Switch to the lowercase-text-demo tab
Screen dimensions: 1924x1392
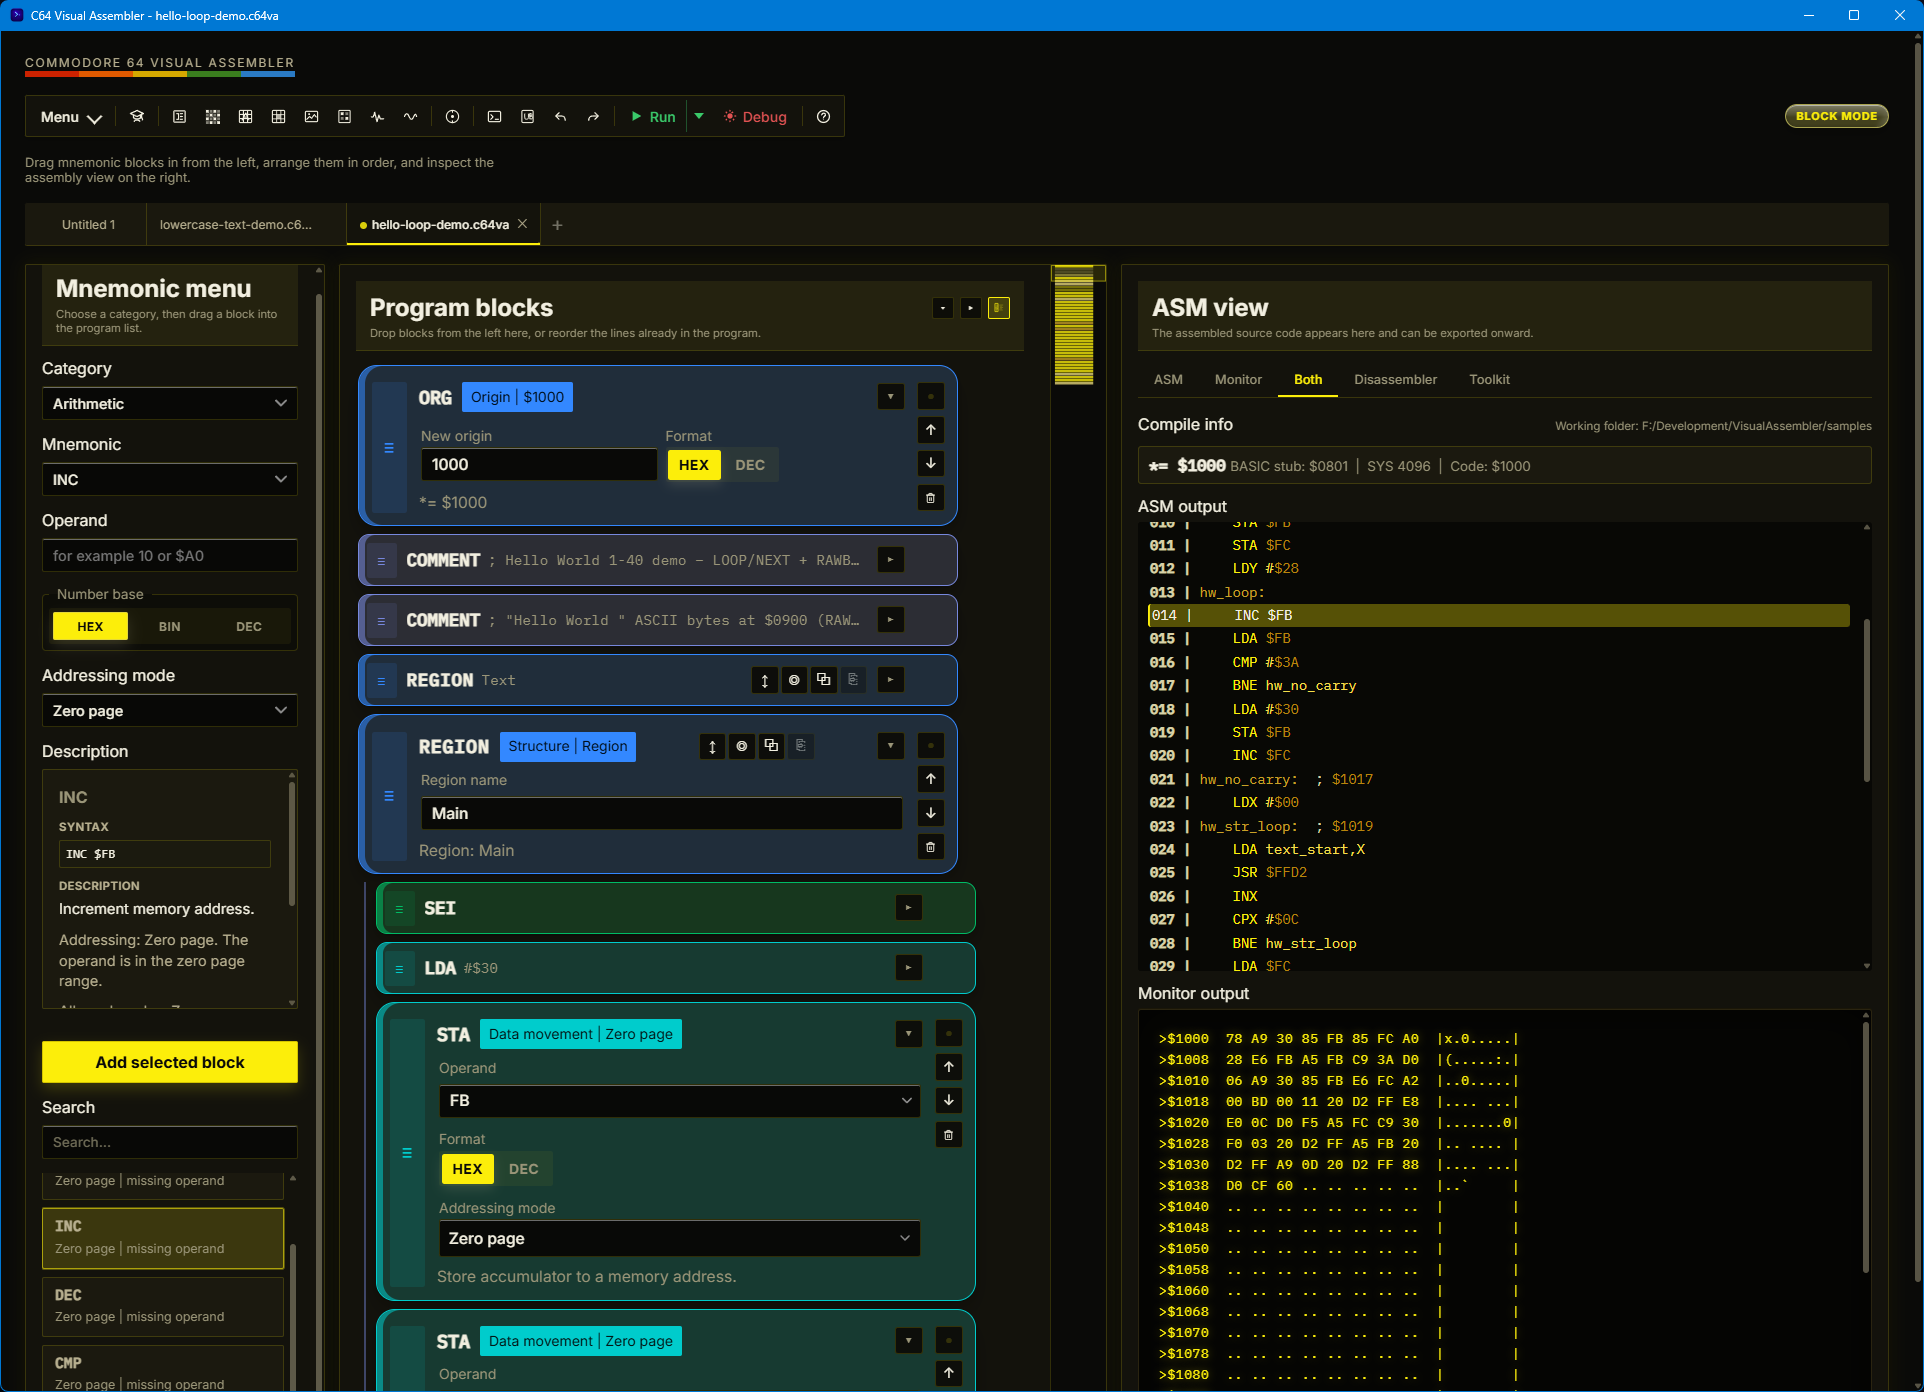(x=236, y=224)
